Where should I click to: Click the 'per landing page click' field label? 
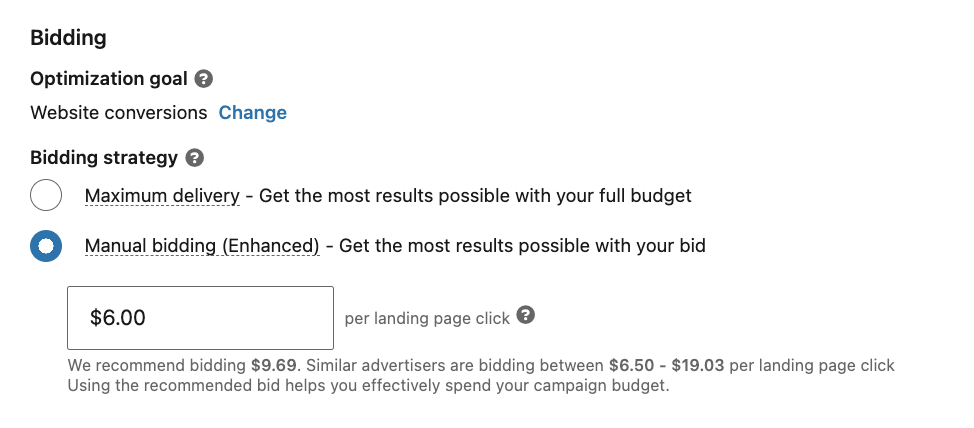coord(427,319)
